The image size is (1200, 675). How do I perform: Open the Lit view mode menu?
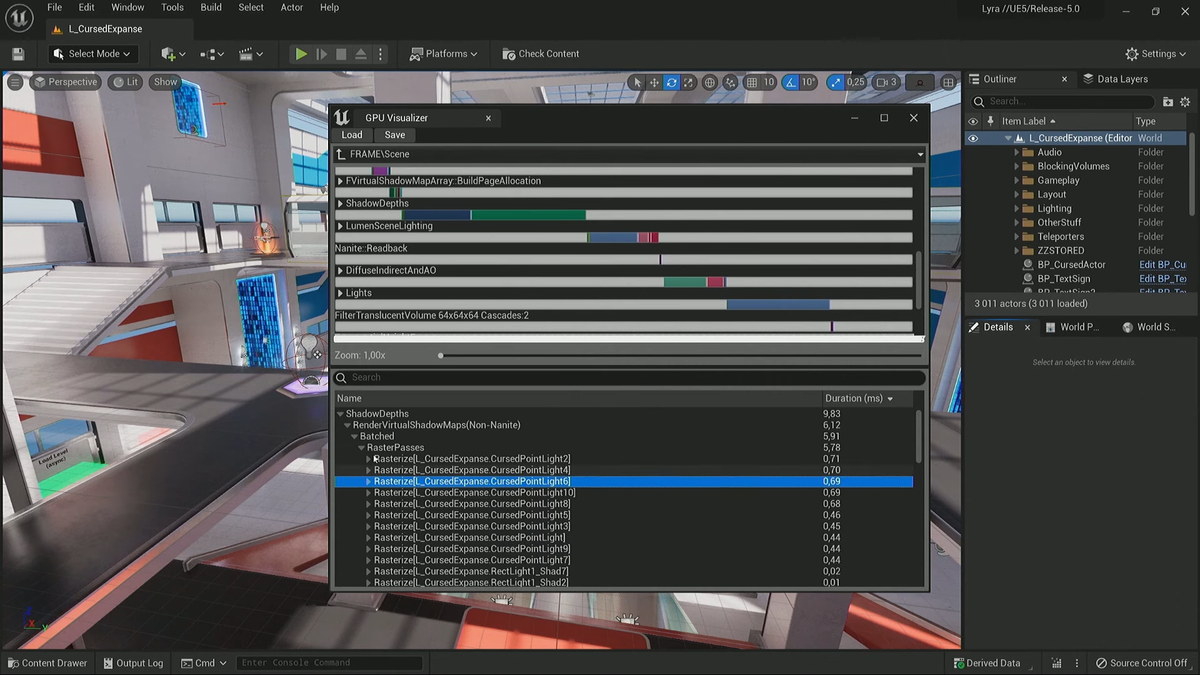tap(126, 82)
